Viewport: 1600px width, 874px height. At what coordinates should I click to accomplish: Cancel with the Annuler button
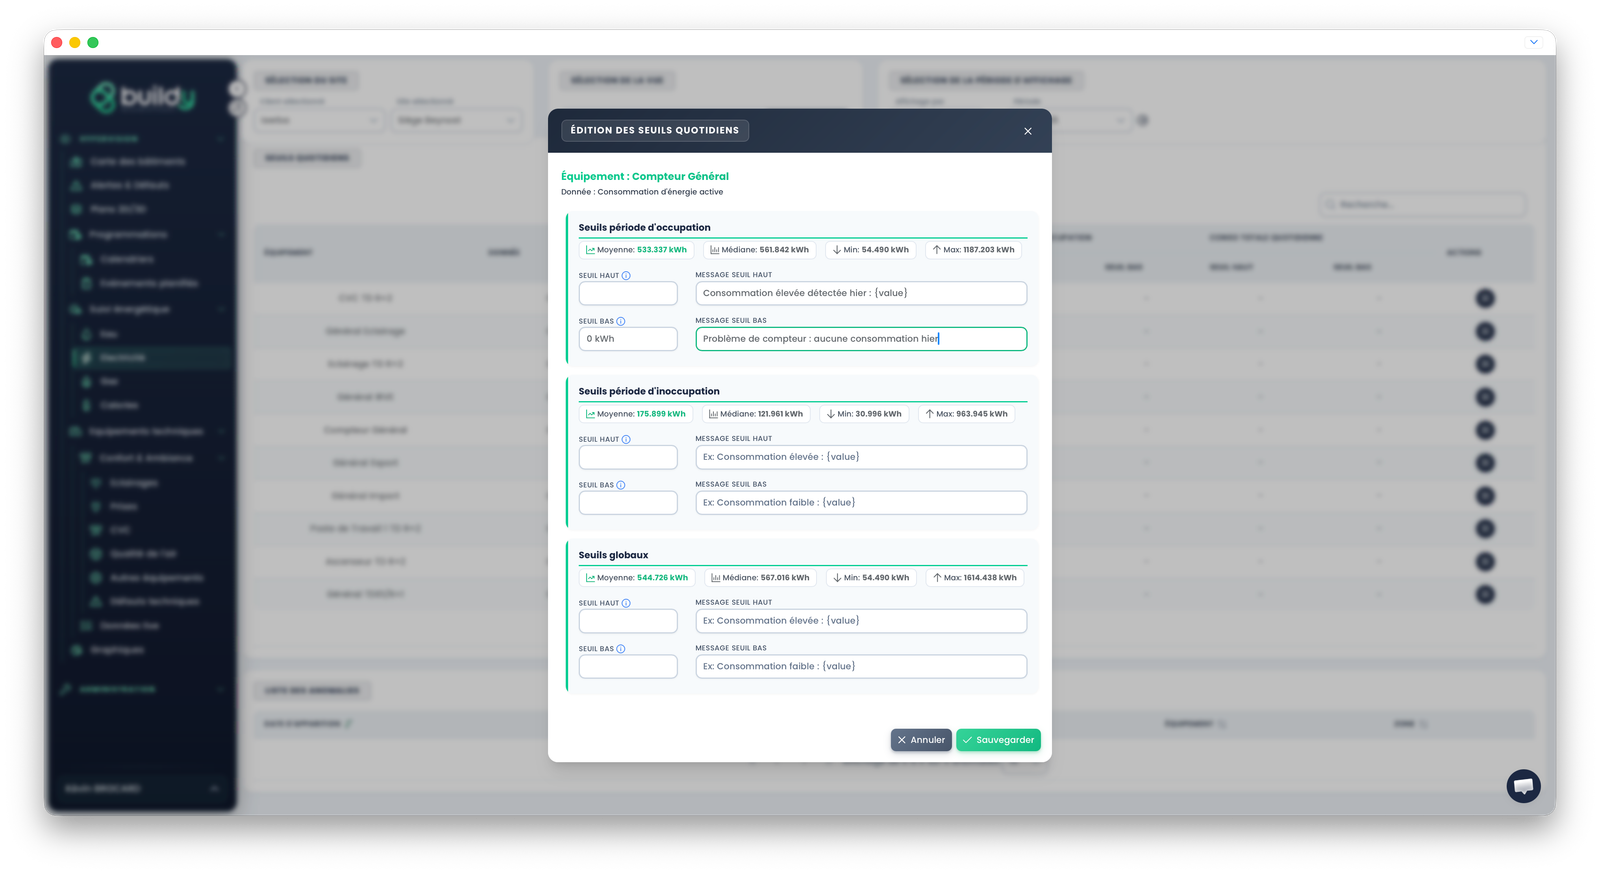(921, 740)
